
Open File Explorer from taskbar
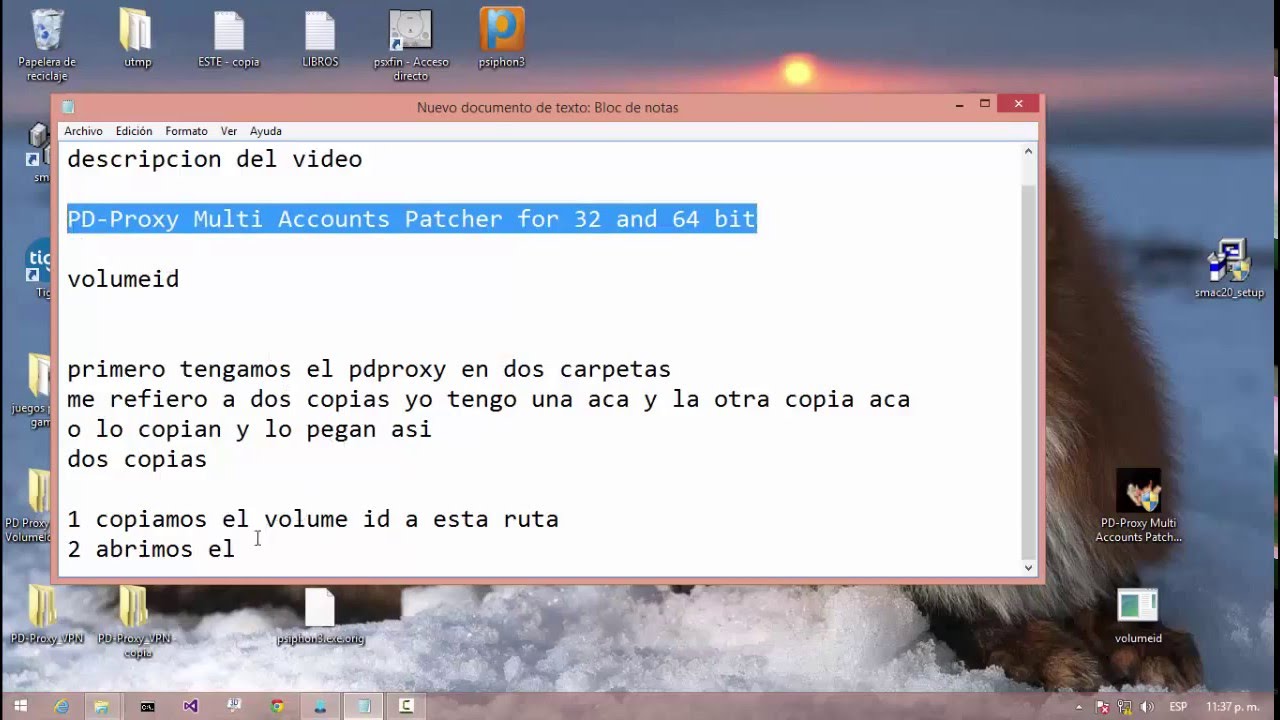coord(102,706)
